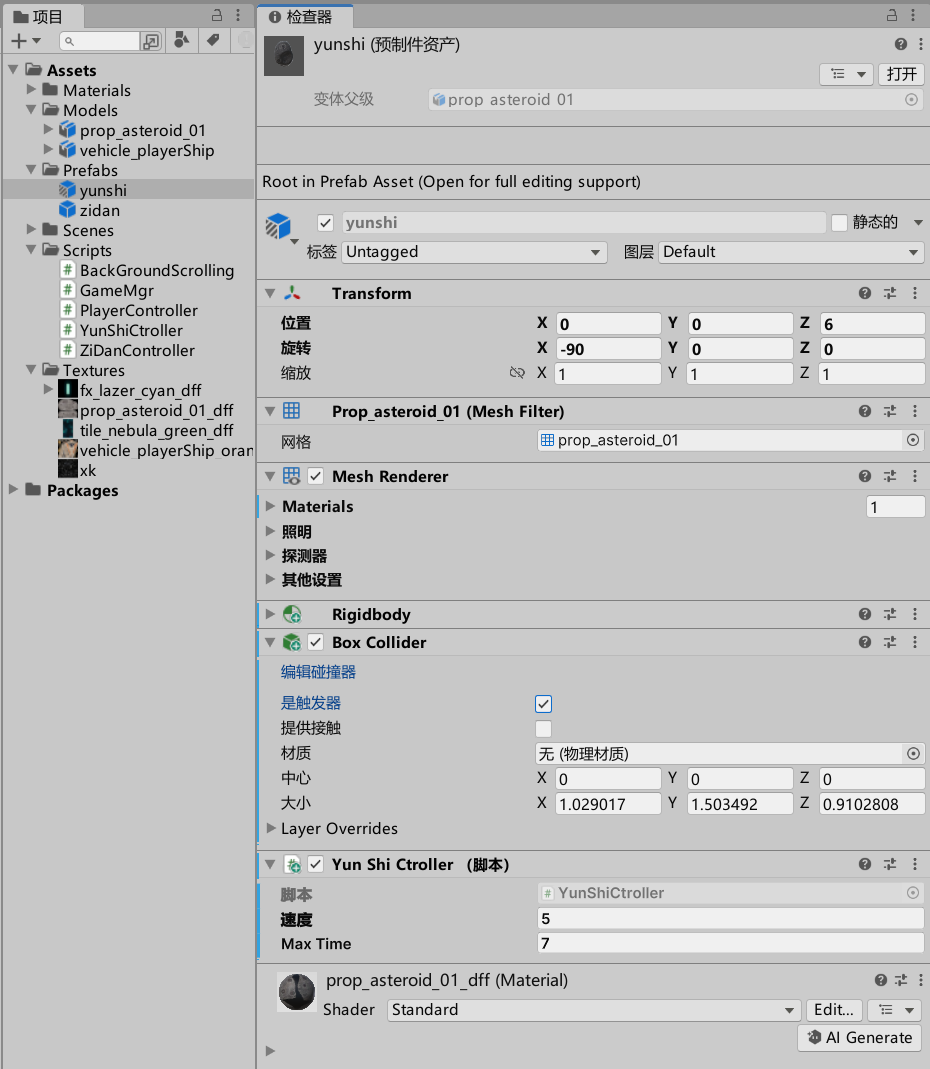Screen dimensions: 930x1069
Task: Click the Project search input box
Action: point(100,41)
